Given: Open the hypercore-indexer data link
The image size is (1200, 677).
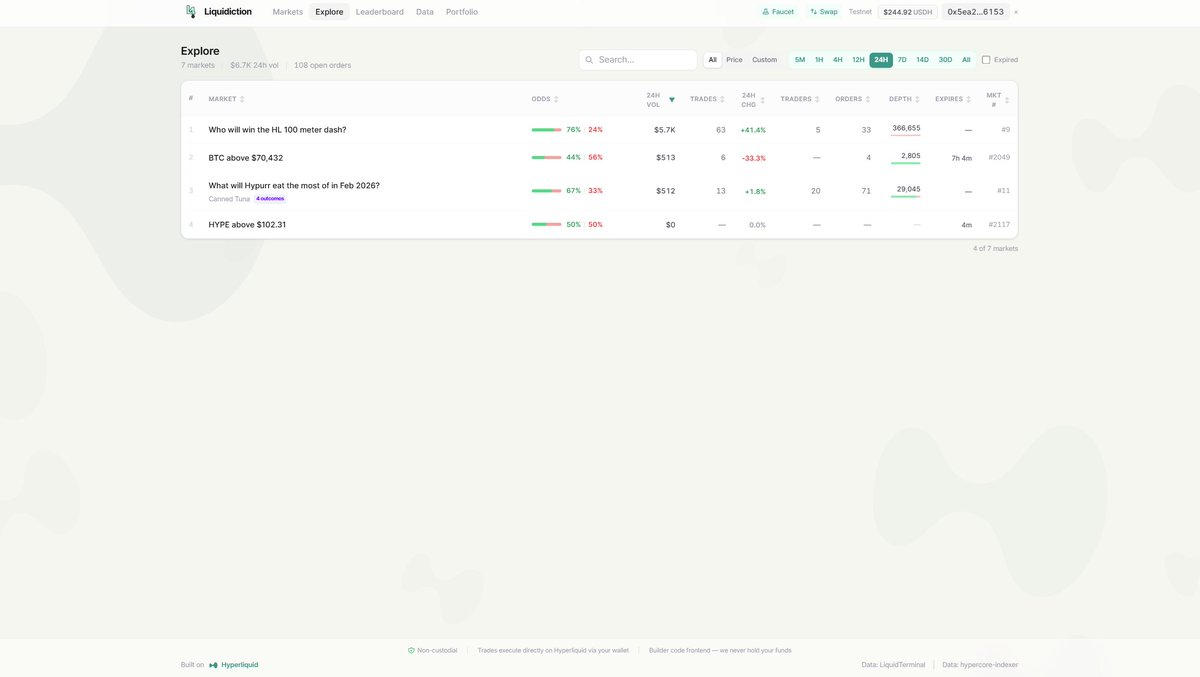Looking at the screenshot, I should click(x=980, y=665).
